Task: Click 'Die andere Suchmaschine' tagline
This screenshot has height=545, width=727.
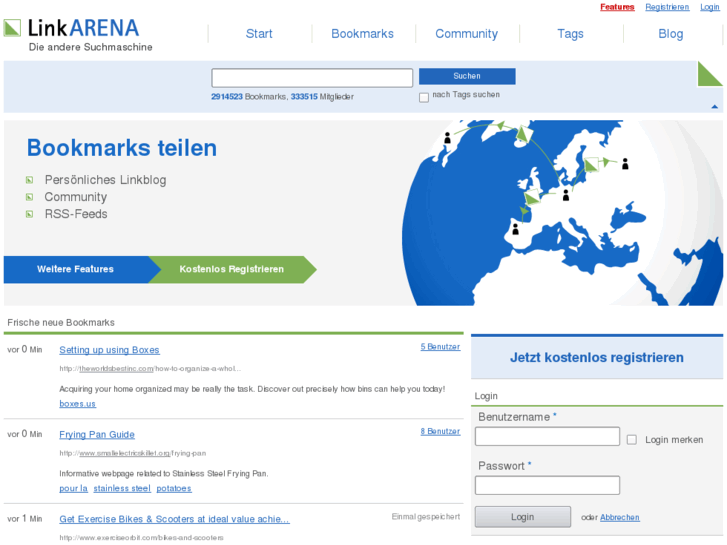Action: (x=90, y=47)
